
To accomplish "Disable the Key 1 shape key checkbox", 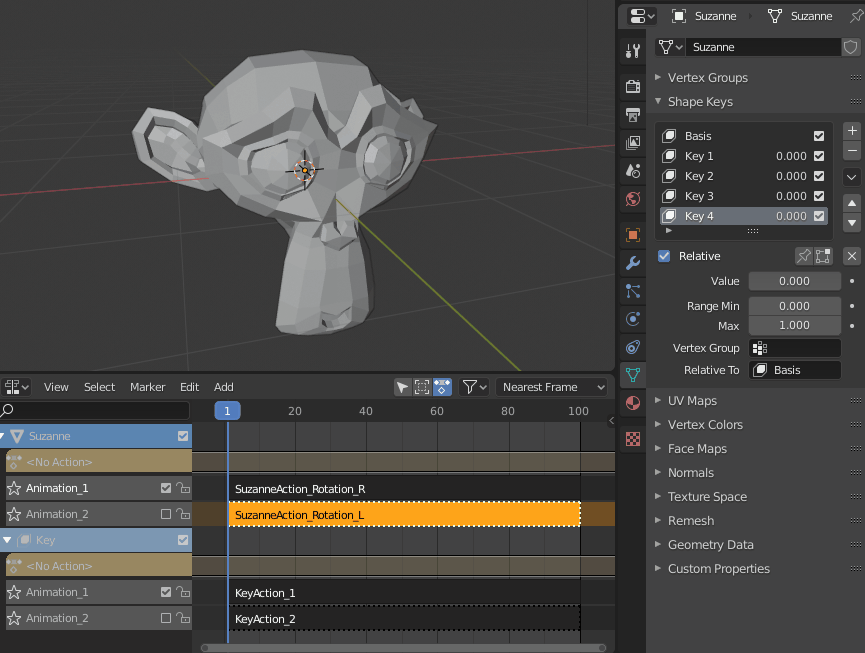I will tap(819, 156).
